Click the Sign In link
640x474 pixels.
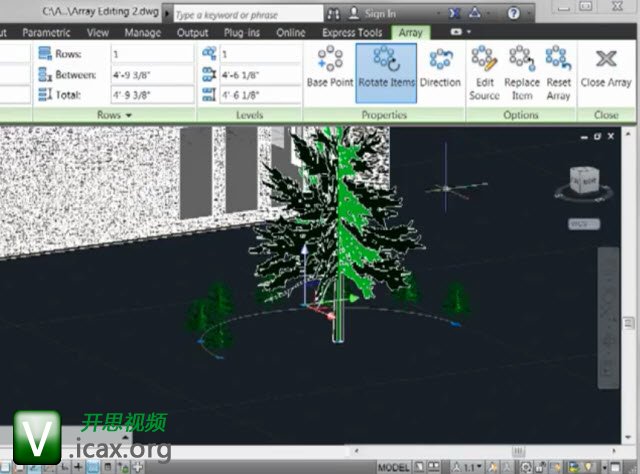pyautogui.click(x=380, y=14)
